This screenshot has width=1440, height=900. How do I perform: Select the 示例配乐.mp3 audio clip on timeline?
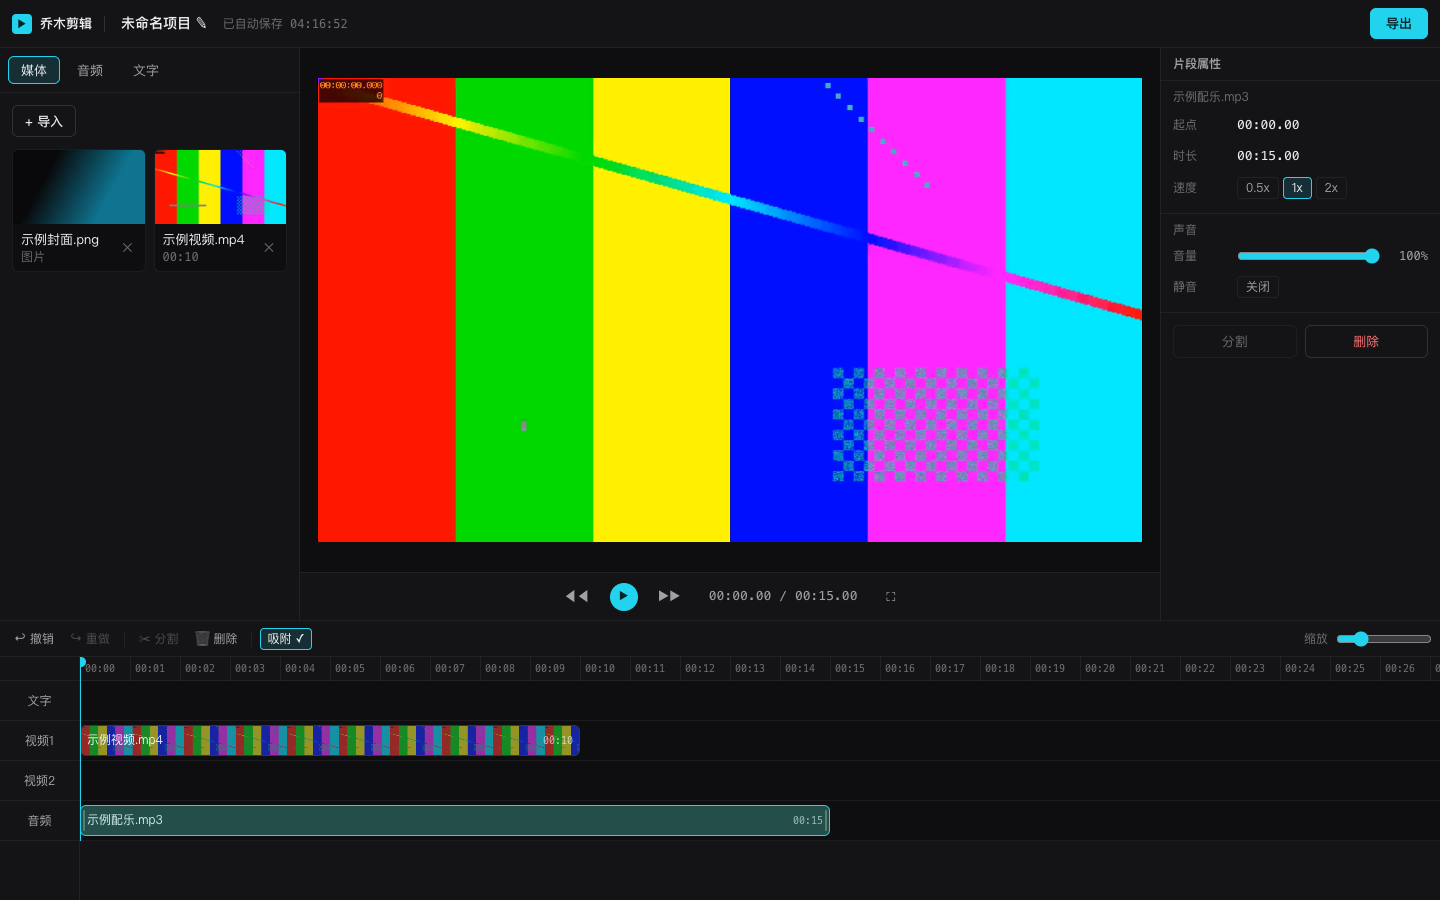[455, 820]
